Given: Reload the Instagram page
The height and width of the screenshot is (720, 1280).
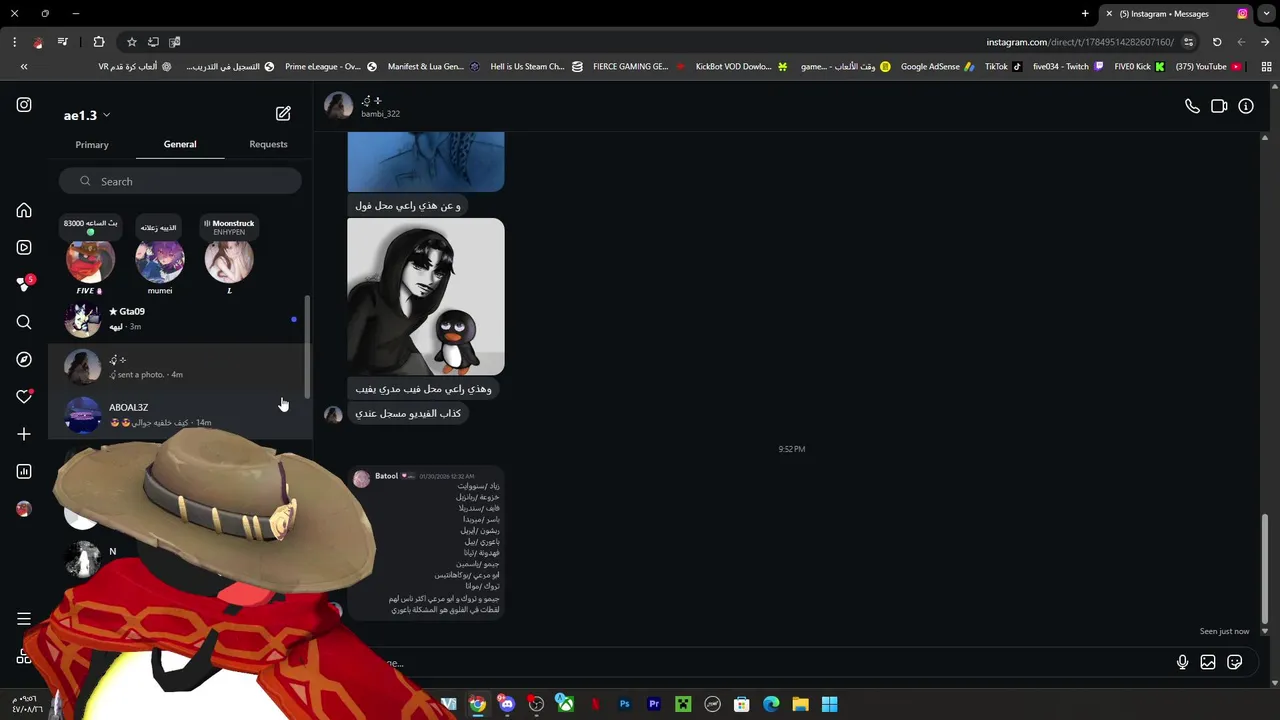Looking at the screenshot, I should pos(1217,42).
